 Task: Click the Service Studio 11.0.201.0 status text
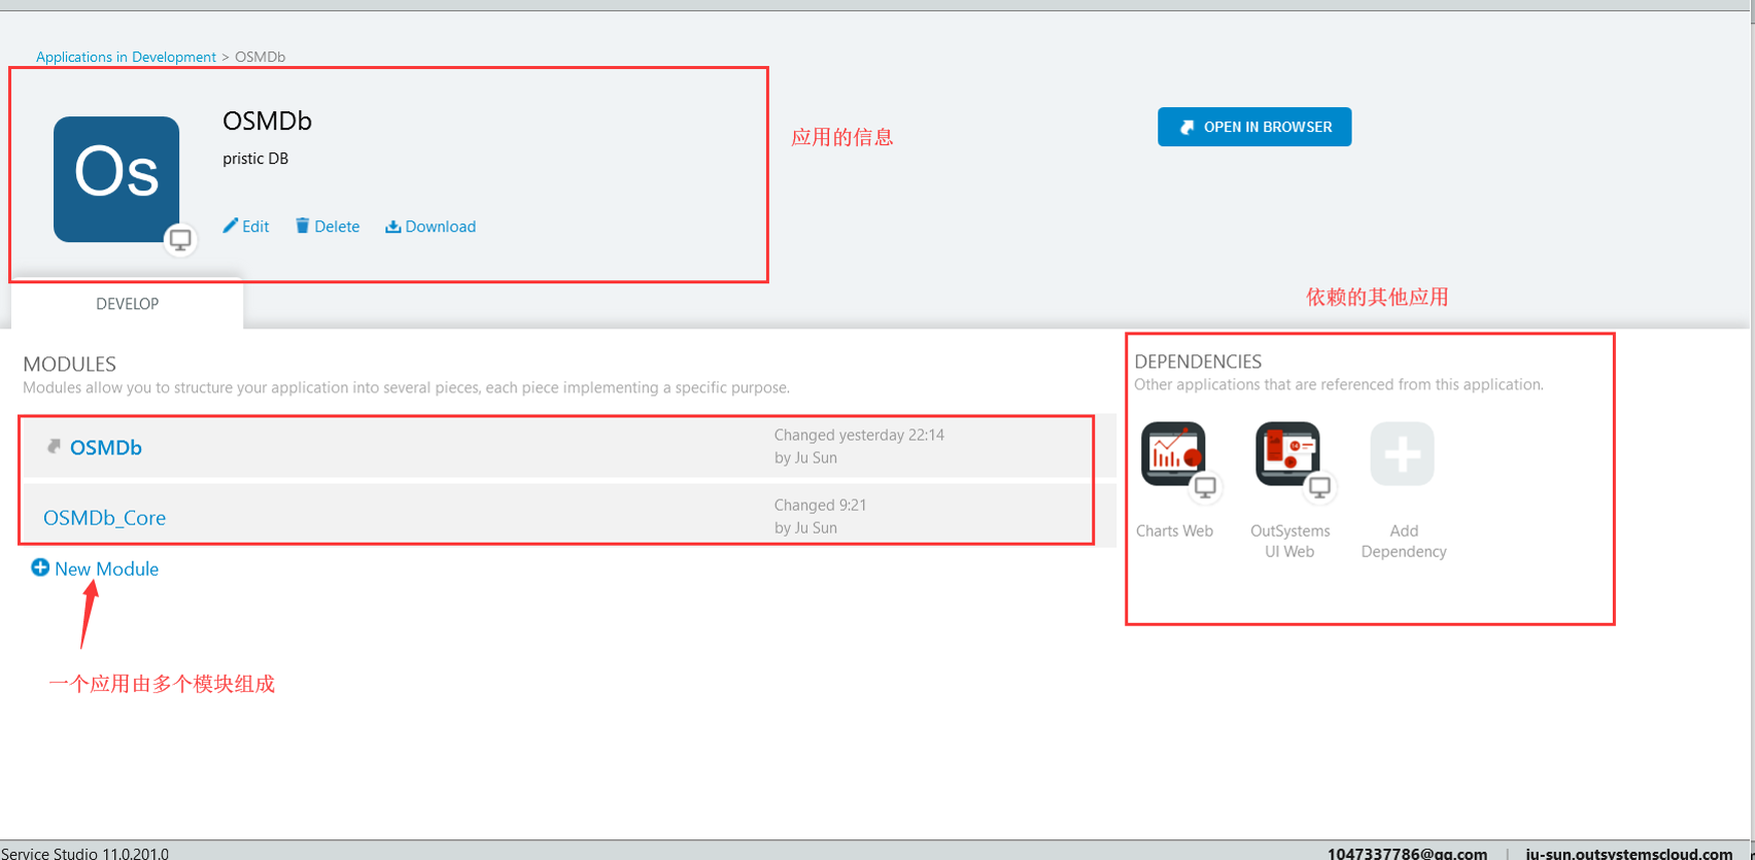tap(84, 853)
